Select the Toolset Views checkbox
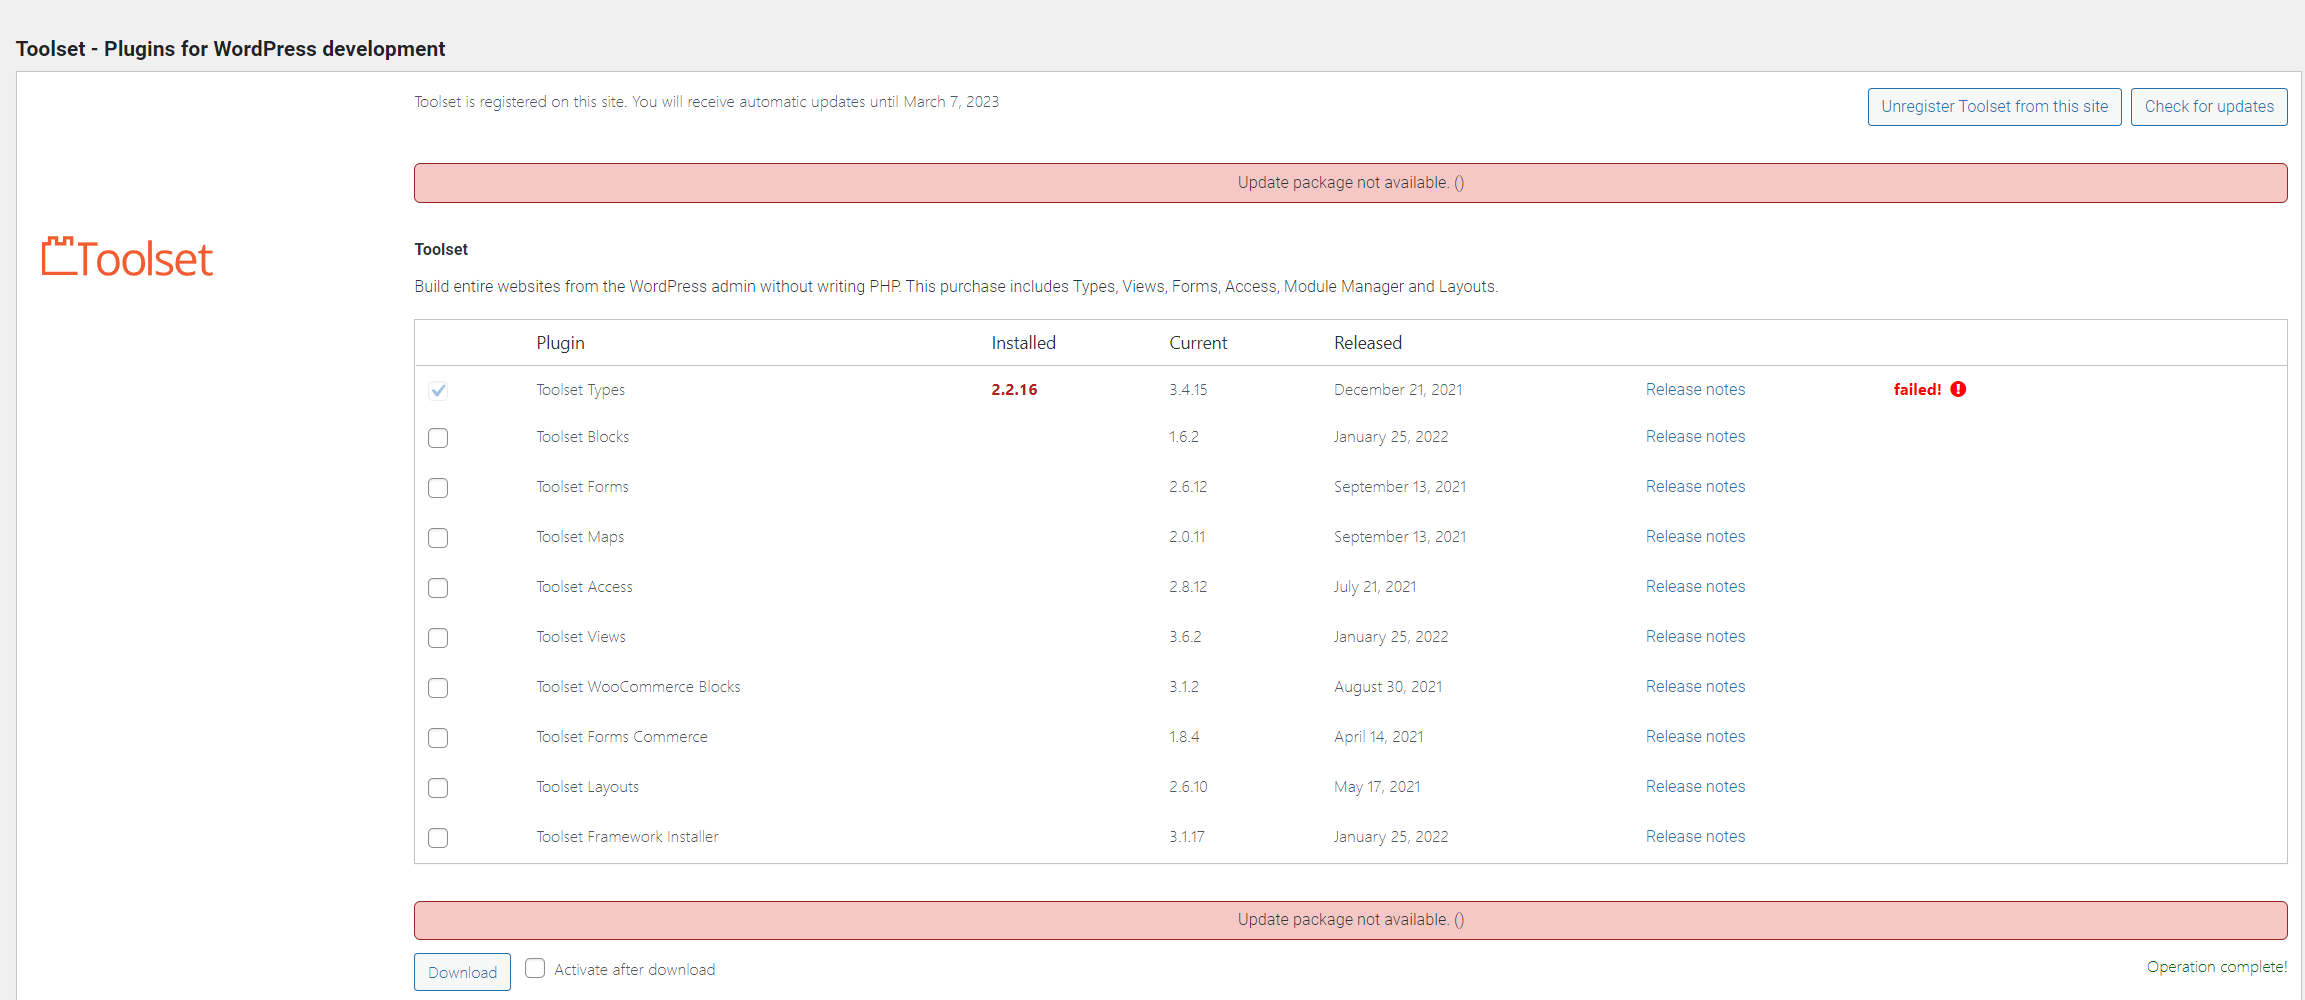Screen dimensions: 2305x1000 coord(438,638)
